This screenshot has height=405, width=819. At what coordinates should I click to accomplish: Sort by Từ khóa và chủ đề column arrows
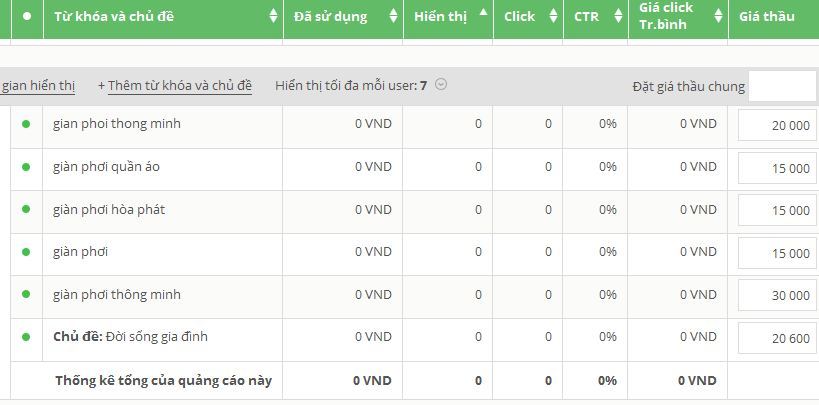click(x=273, y=16)
